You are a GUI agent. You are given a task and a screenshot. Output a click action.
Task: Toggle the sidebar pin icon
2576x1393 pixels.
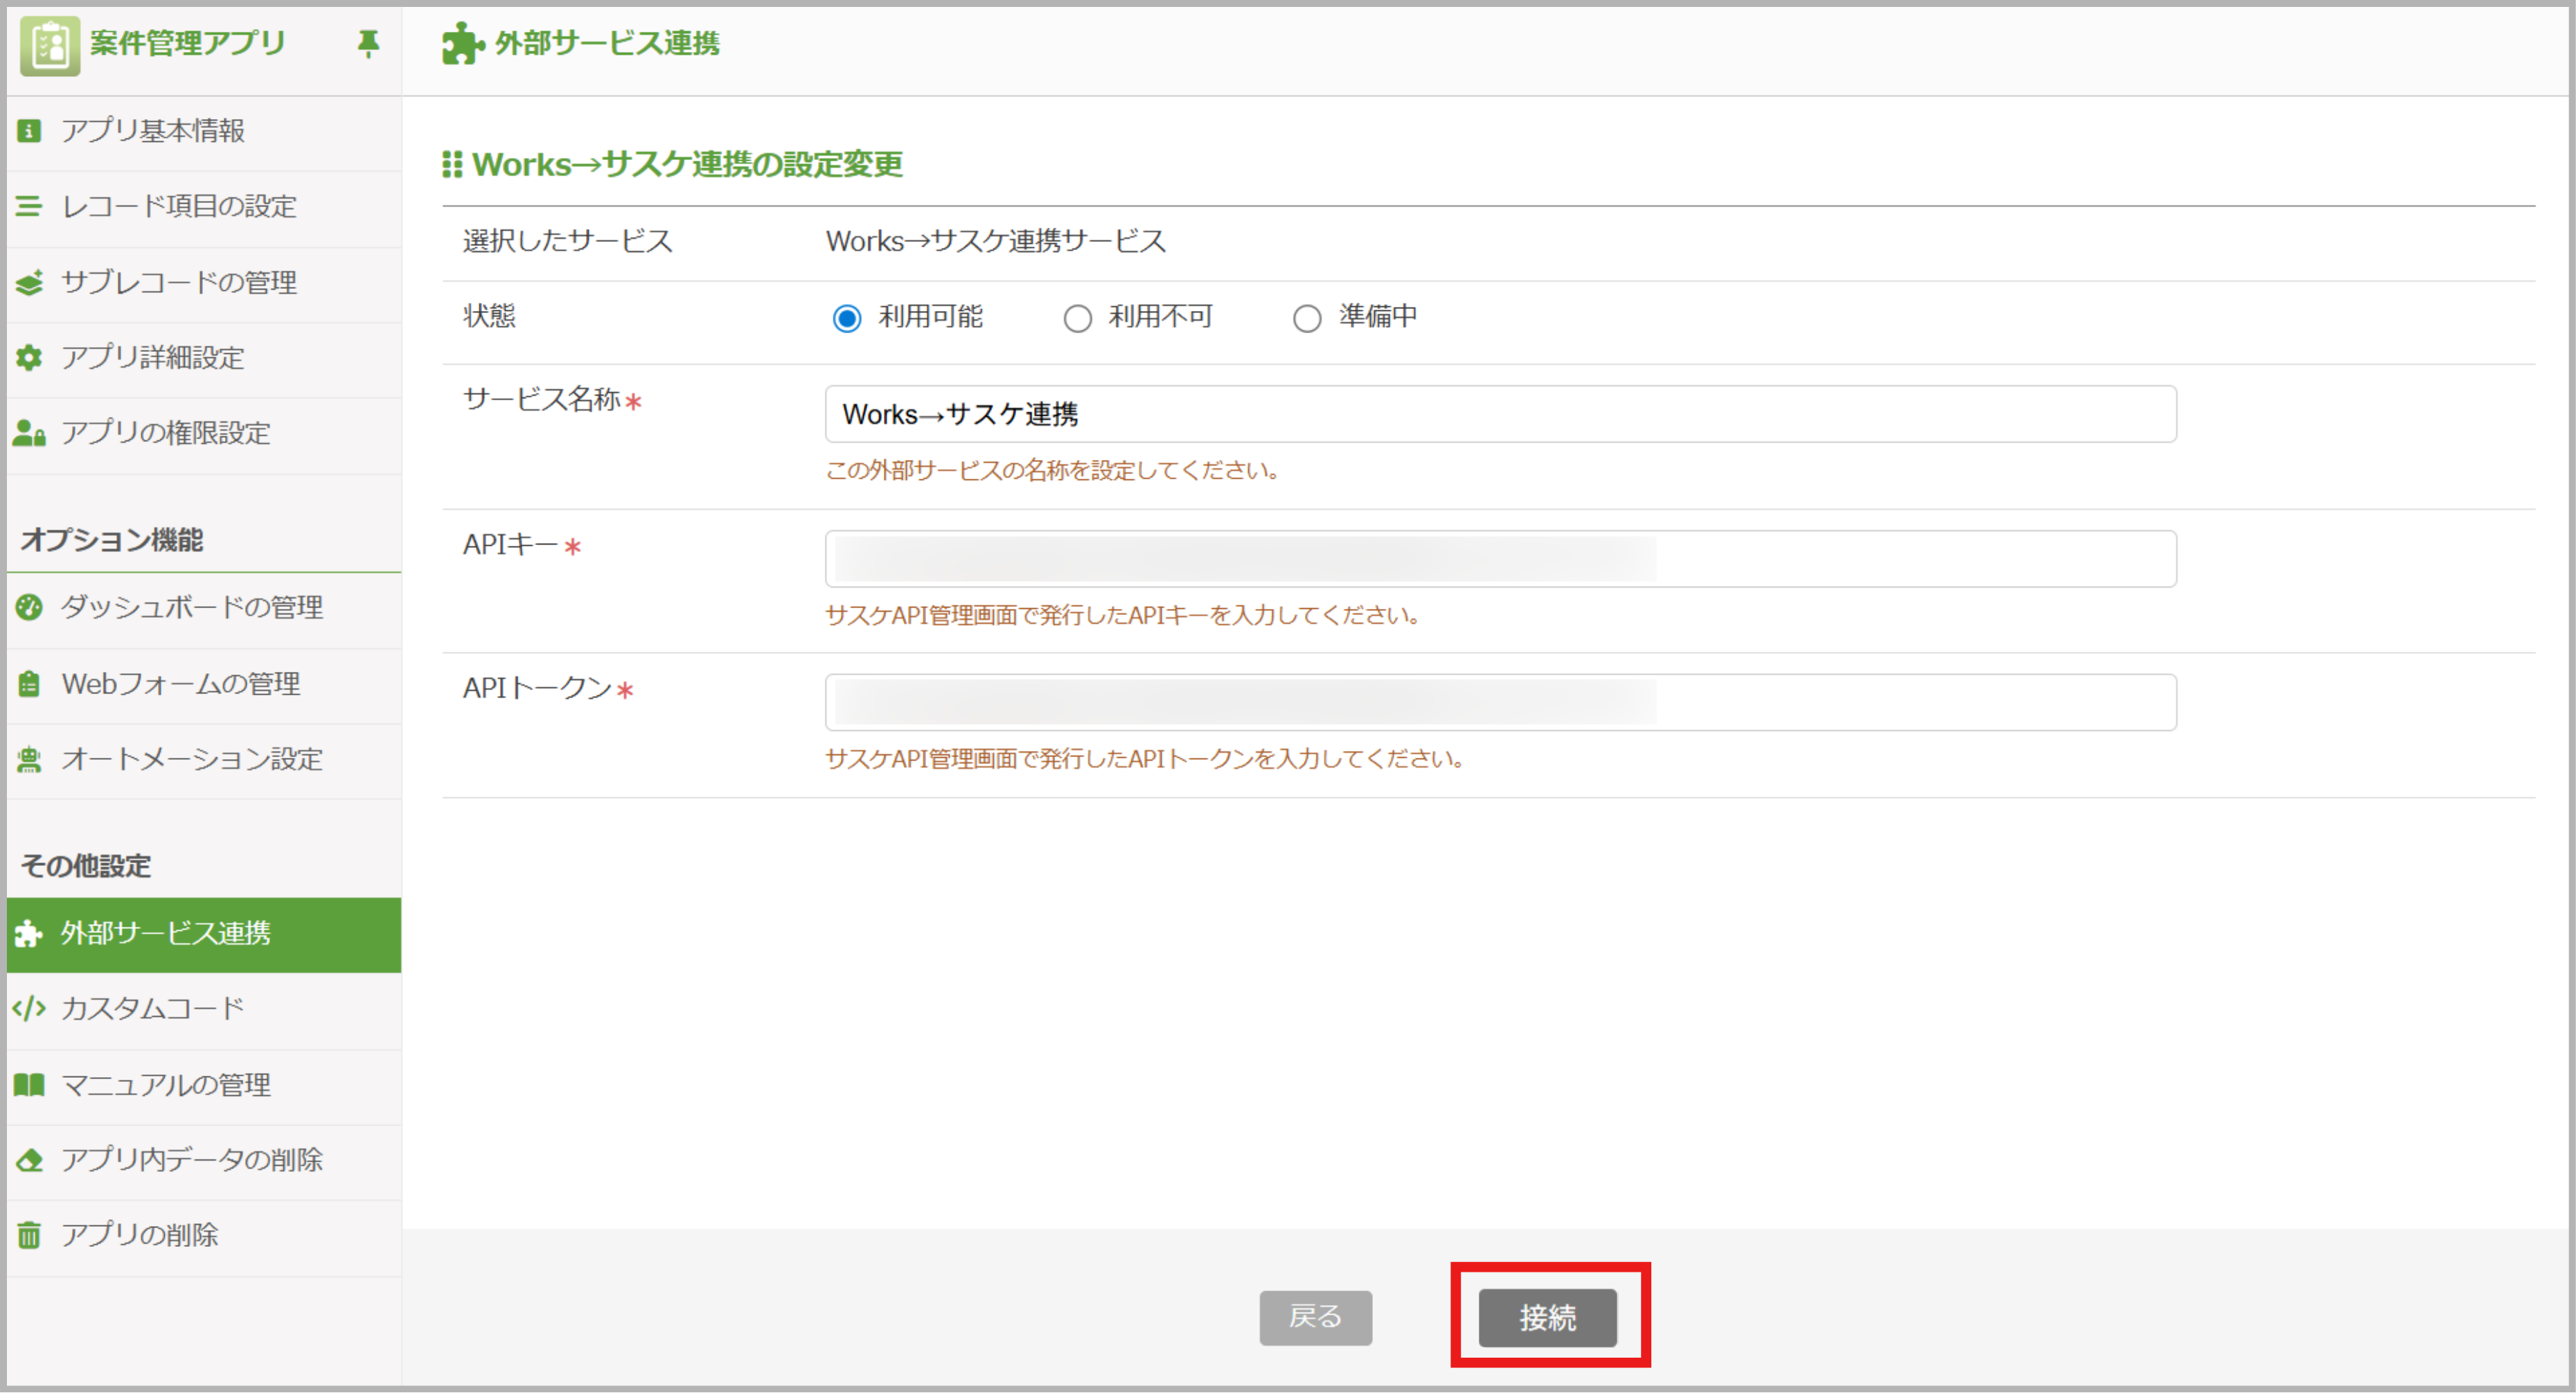(x=368, y=43)
